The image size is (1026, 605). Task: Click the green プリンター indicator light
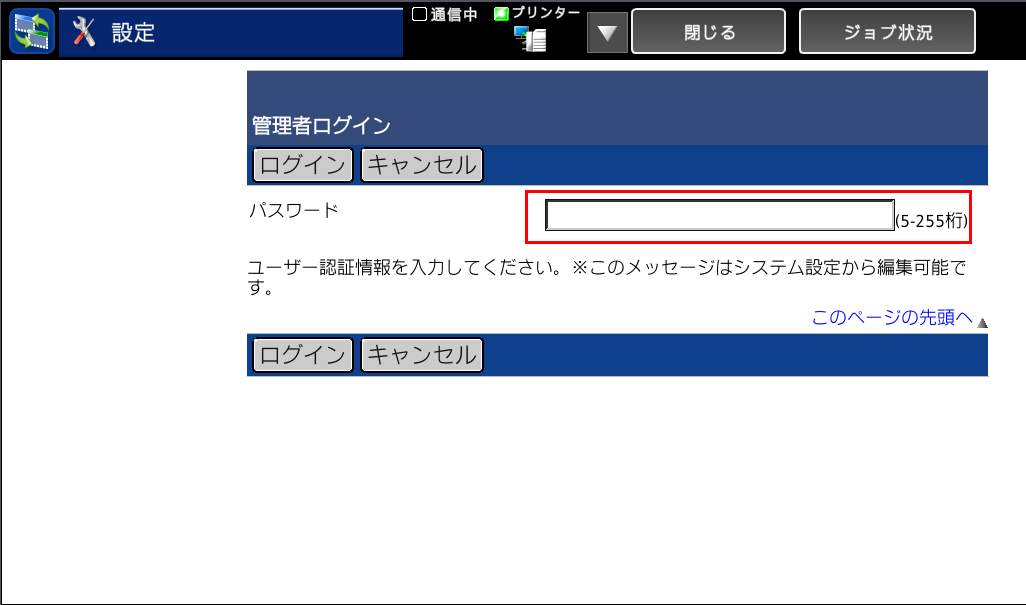502,14
